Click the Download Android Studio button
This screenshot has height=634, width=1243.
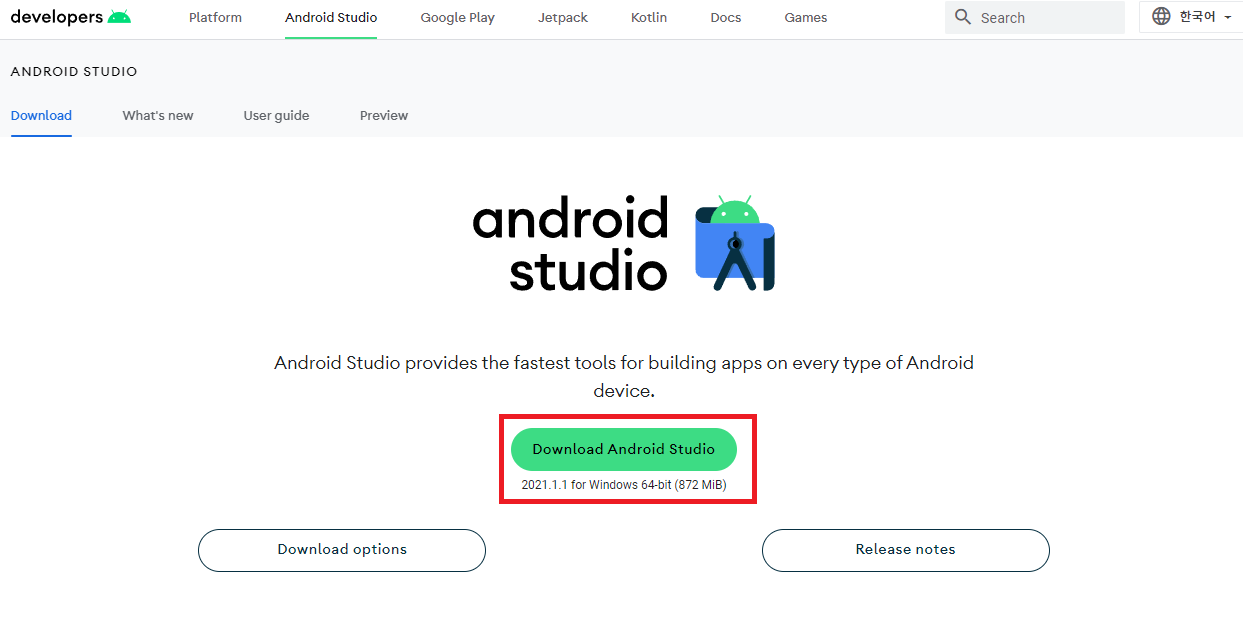pyautogui.click(x=624, y=449)
